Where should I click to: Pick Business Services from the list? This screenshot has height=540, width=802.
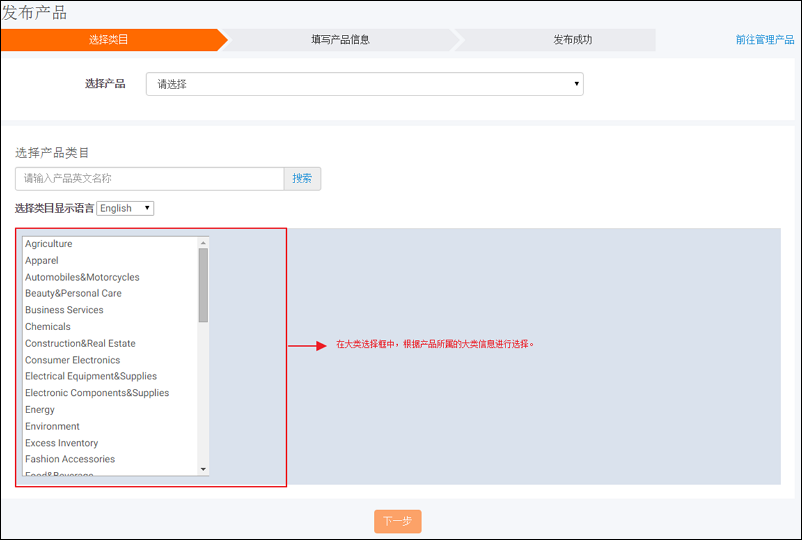point(64,310)
